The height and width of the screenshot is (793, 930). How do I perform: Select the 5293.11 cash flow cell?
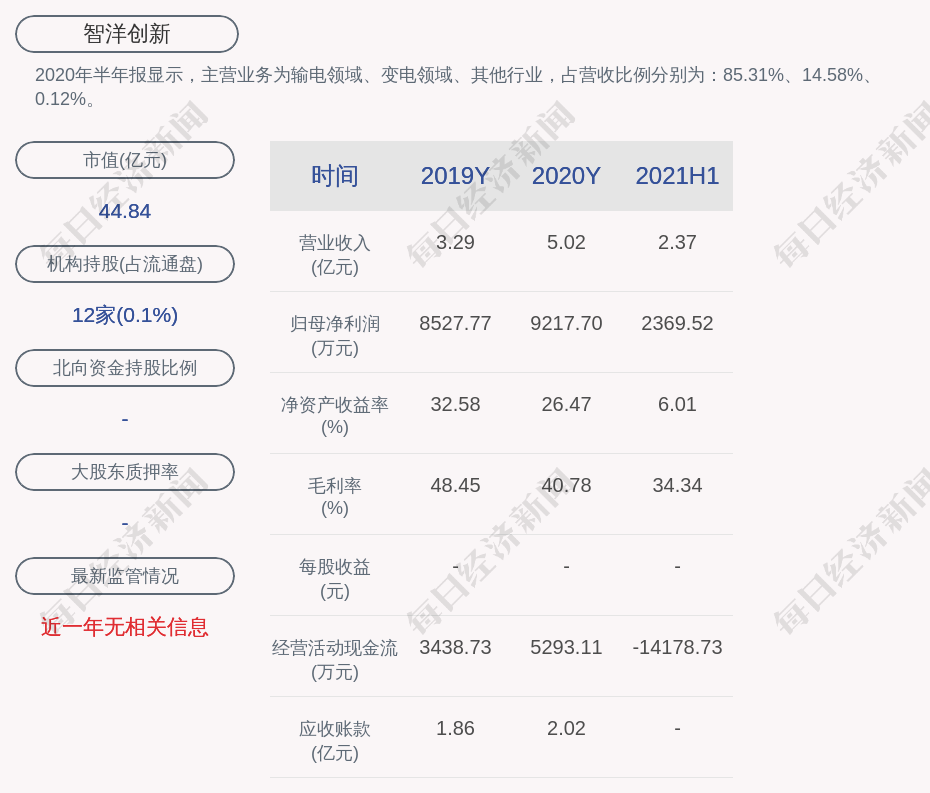click(x=566, y=647)
